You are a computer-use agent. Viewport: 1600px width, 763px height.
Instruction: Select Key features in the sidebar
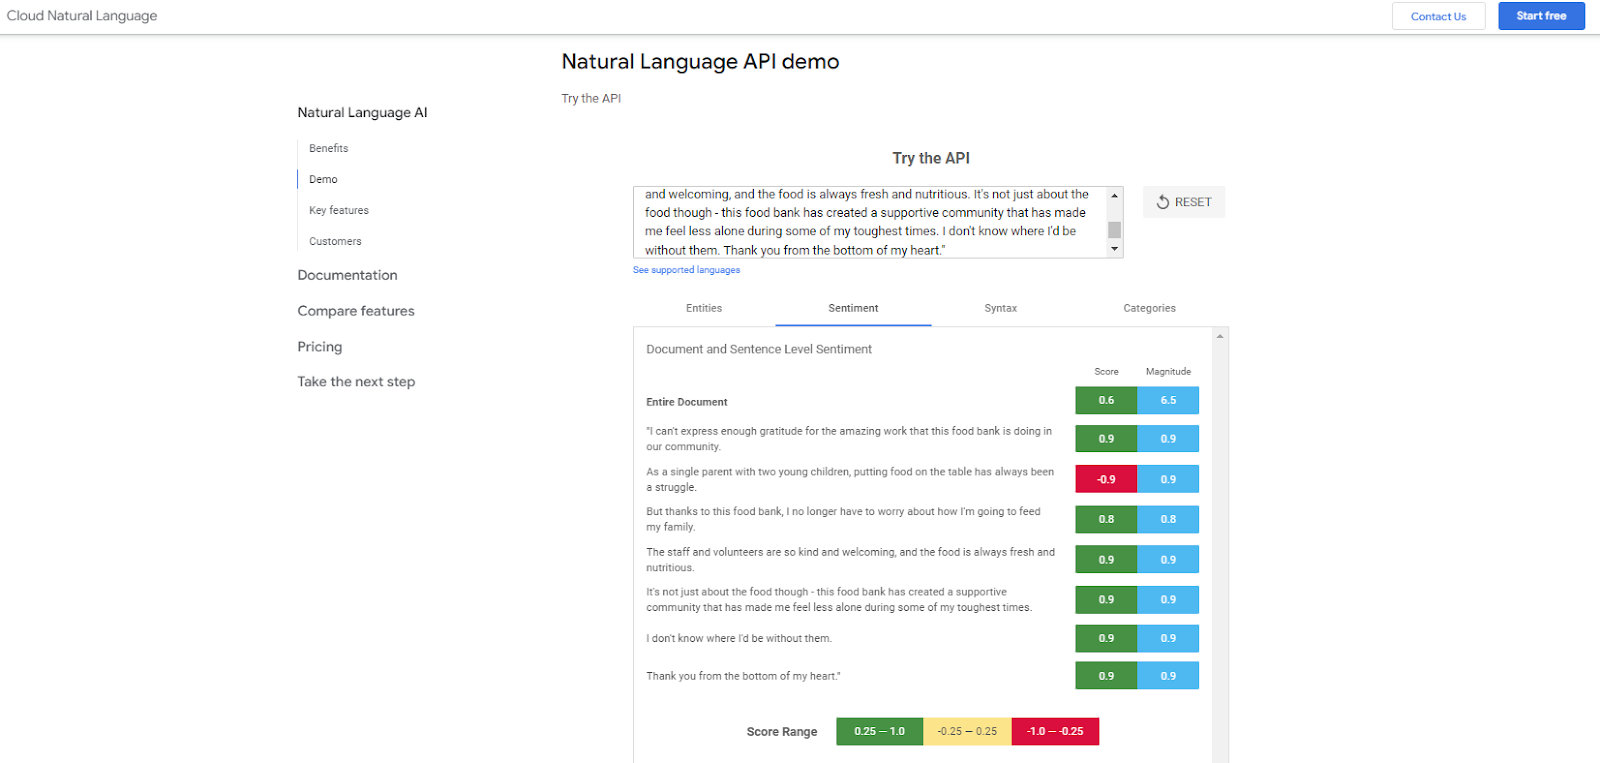coord(339,210)
